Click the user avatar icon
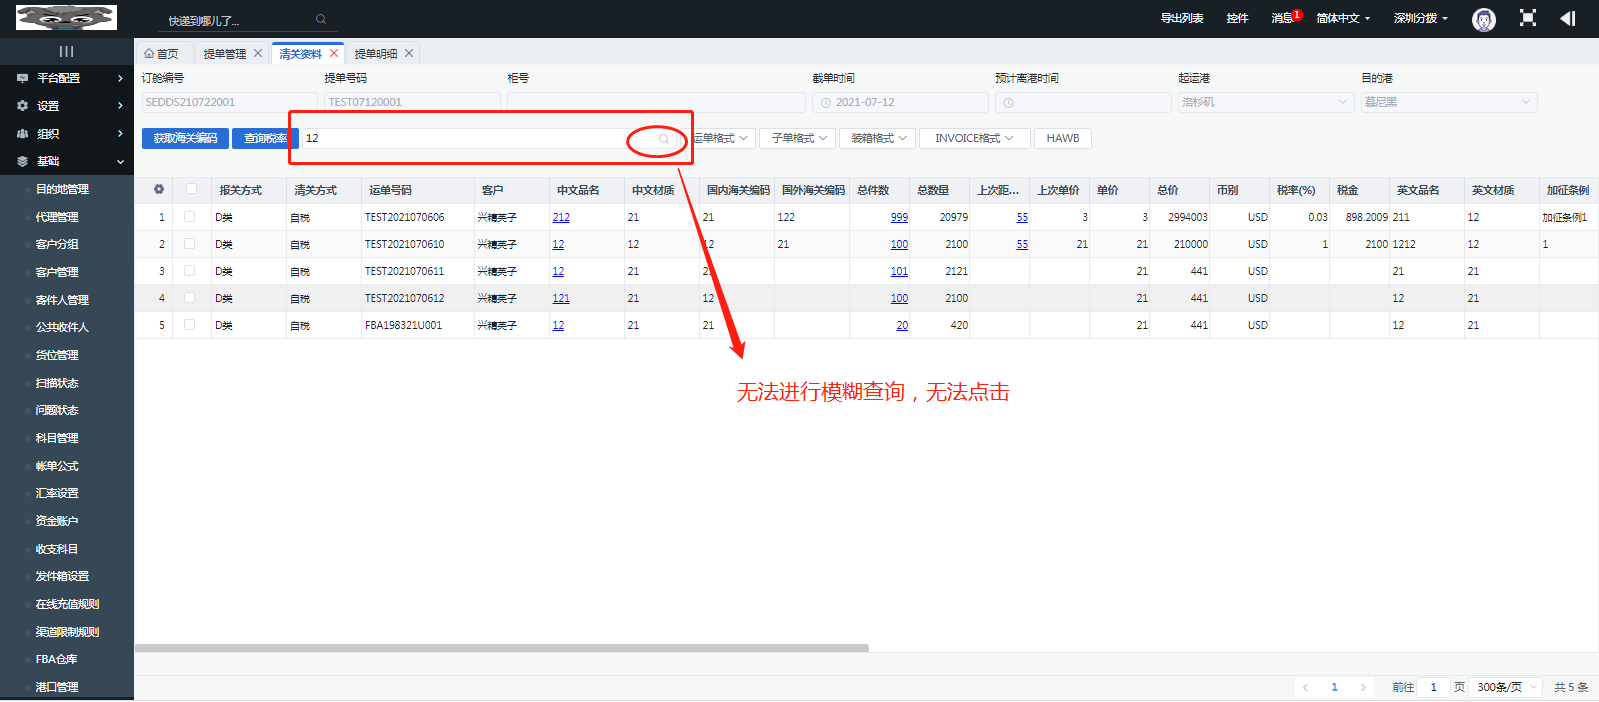1599x702 pixels. [1483, 19]
